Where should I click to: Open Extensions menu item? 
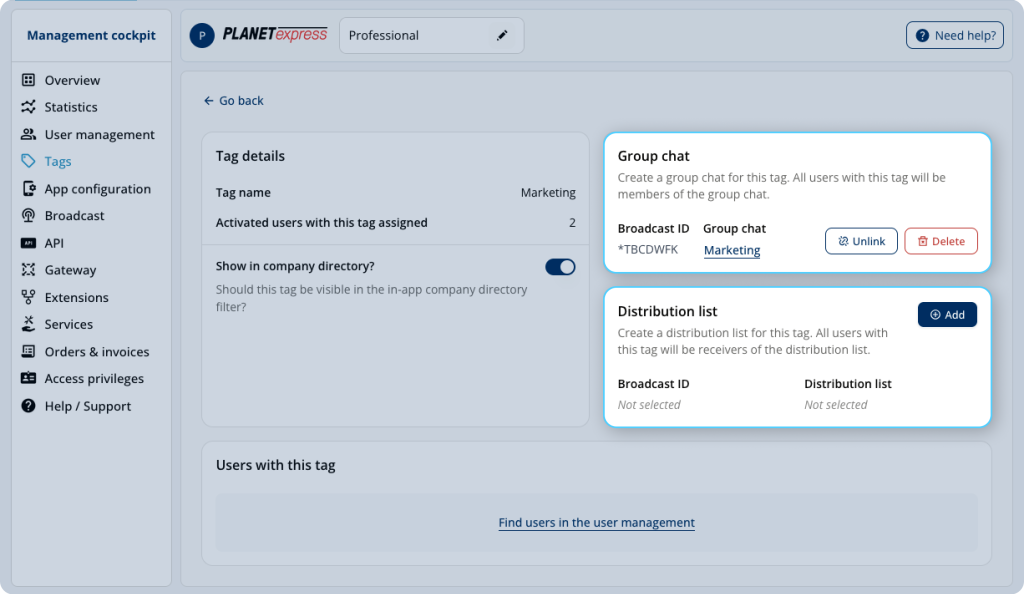76,297
